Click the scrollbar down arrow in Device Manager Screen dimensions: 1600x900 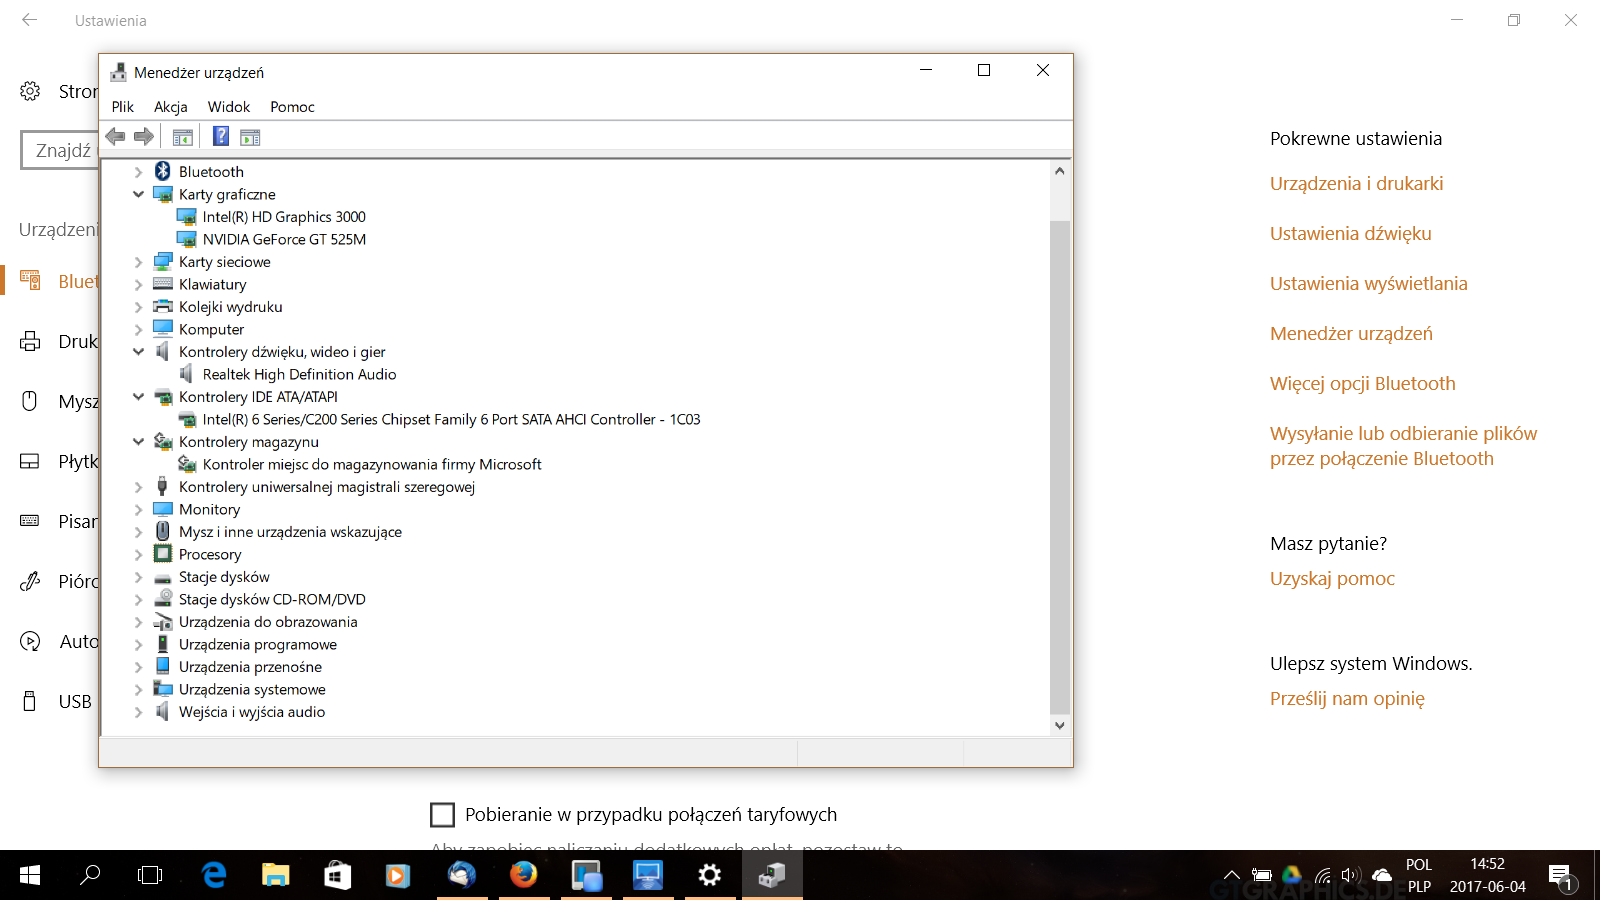1060,726
